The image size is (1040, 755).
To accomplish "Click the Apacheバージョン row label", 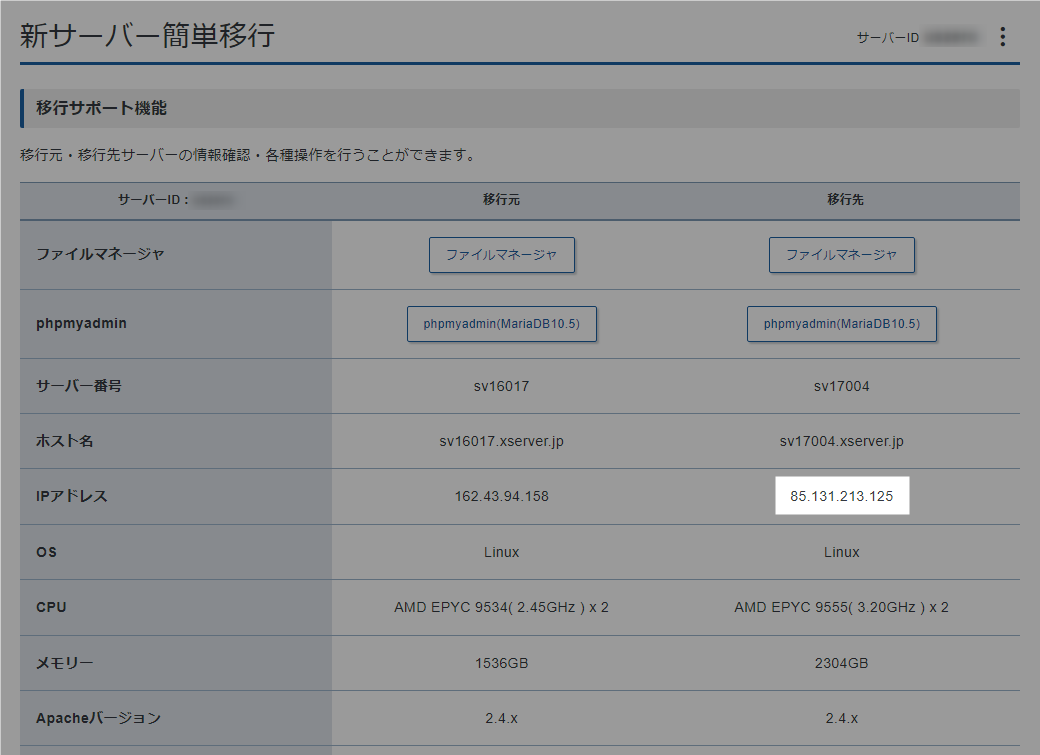I will point(80,717).
